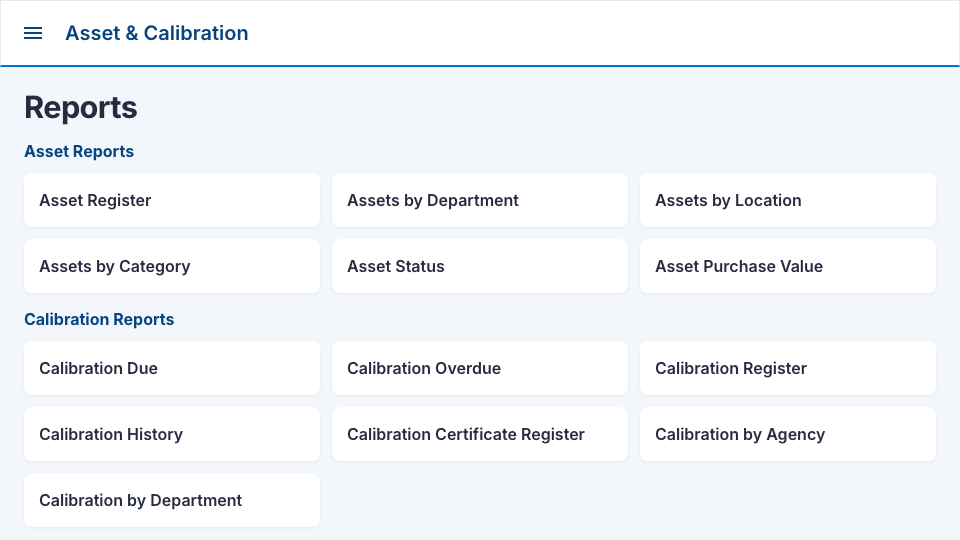Open the hamburger navigation menu
960x540 pixels.
point(33,33)
